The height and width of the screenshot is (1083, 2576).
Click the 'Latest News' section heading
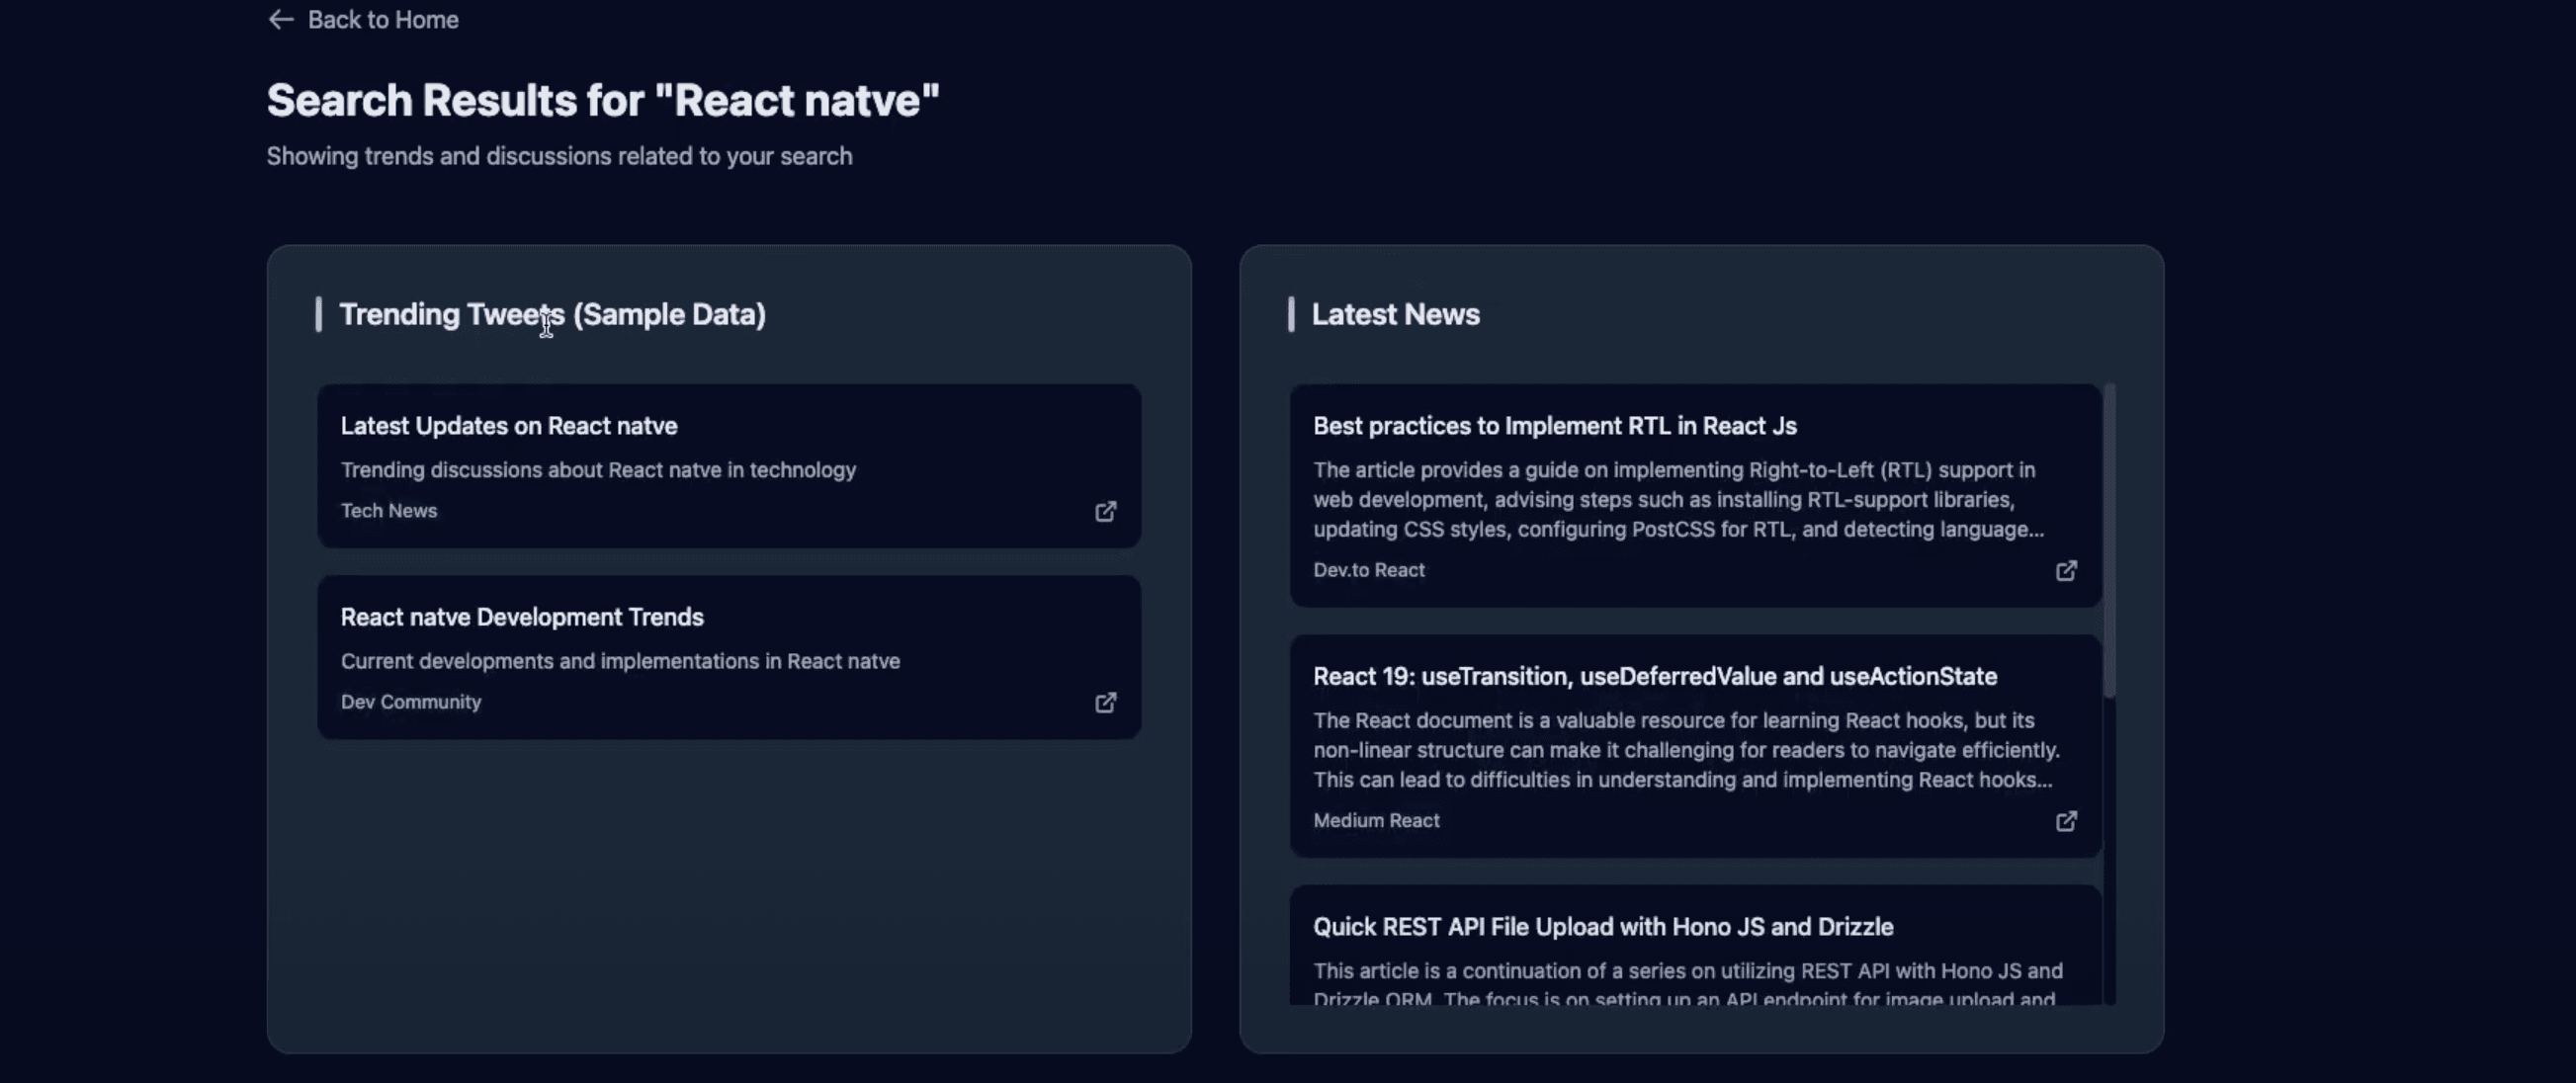click(1395, 314)
